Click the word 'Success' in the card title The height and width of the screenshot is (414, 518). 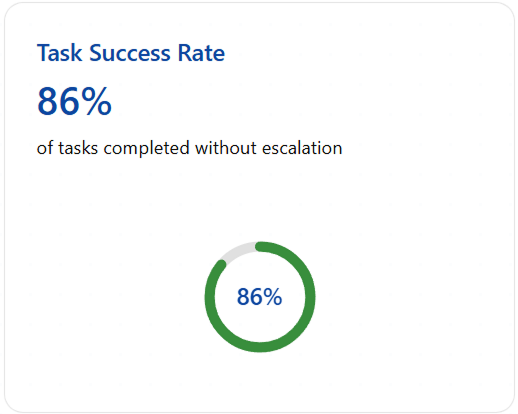(130, 53)
